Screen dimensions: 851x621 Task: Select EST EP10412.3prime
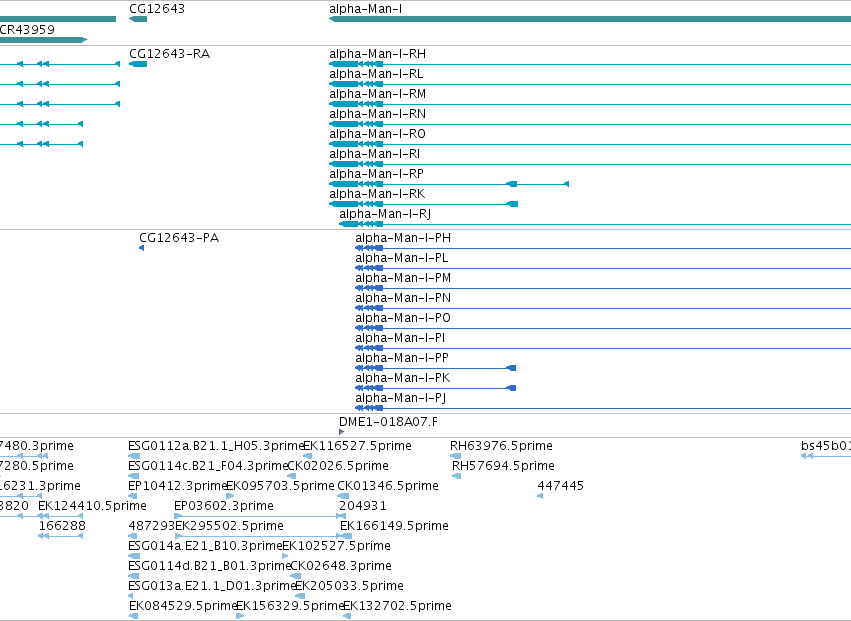point(177,486)
